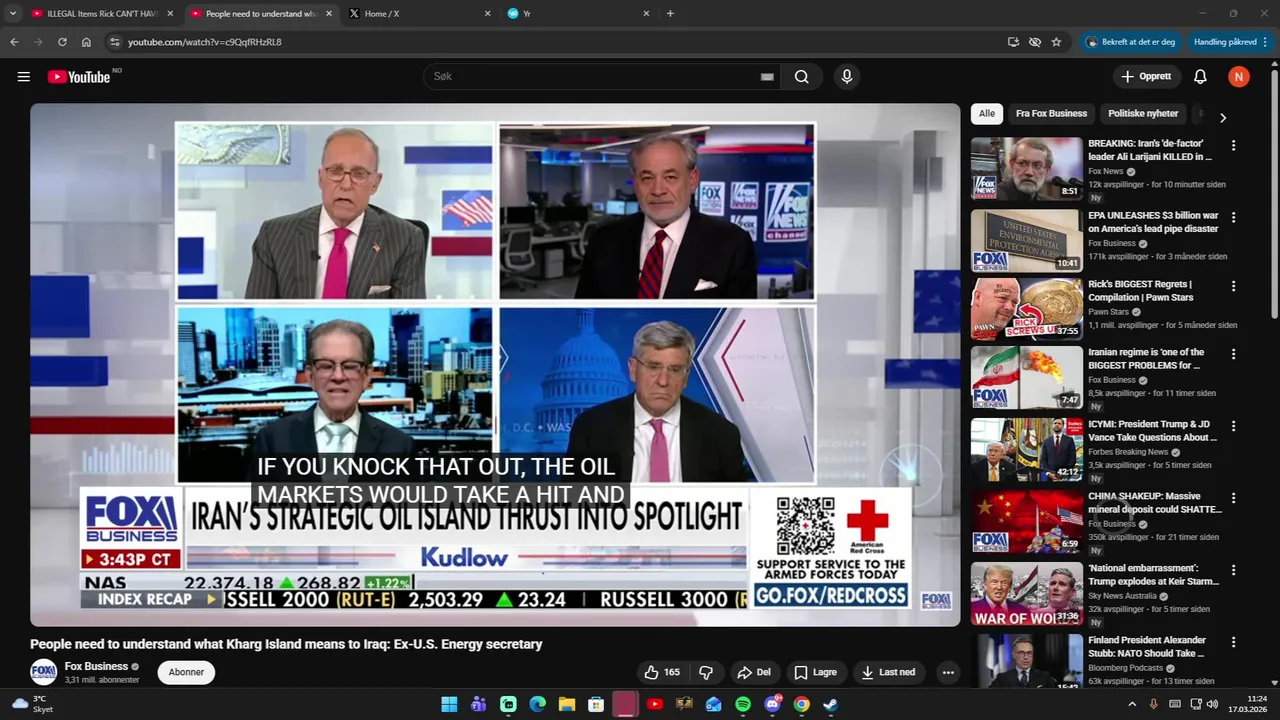Open File Explorer from taskbar

(567, 704)
